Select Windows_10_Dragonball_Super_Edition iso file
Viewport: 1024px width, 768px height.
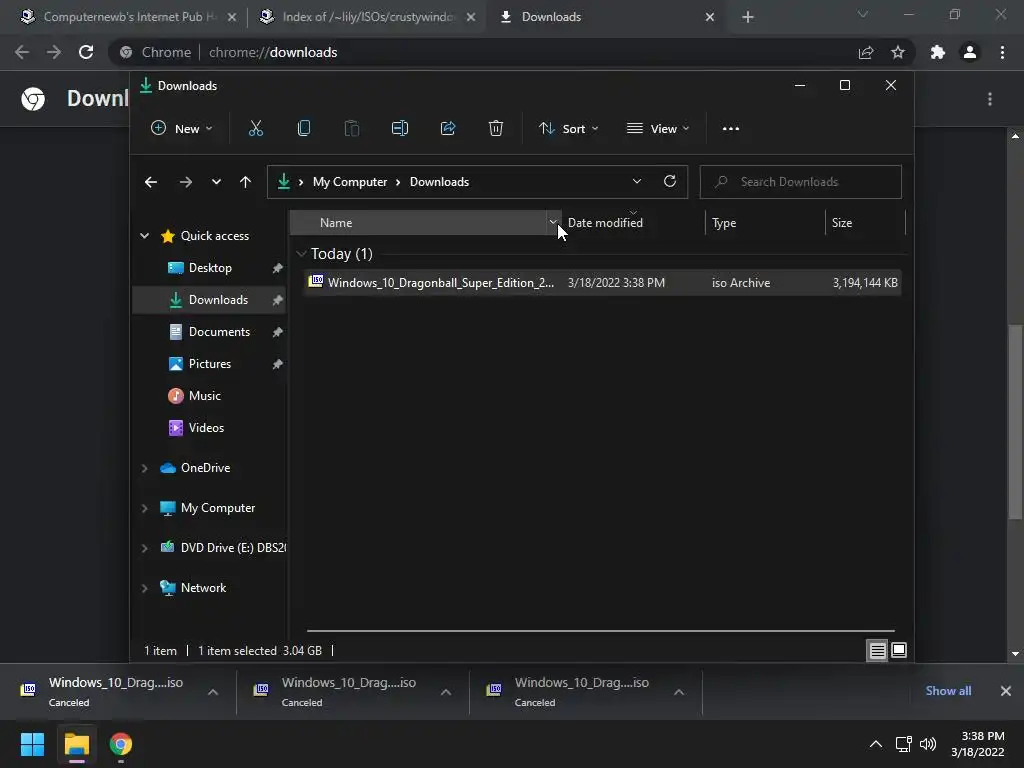(602, 283)
